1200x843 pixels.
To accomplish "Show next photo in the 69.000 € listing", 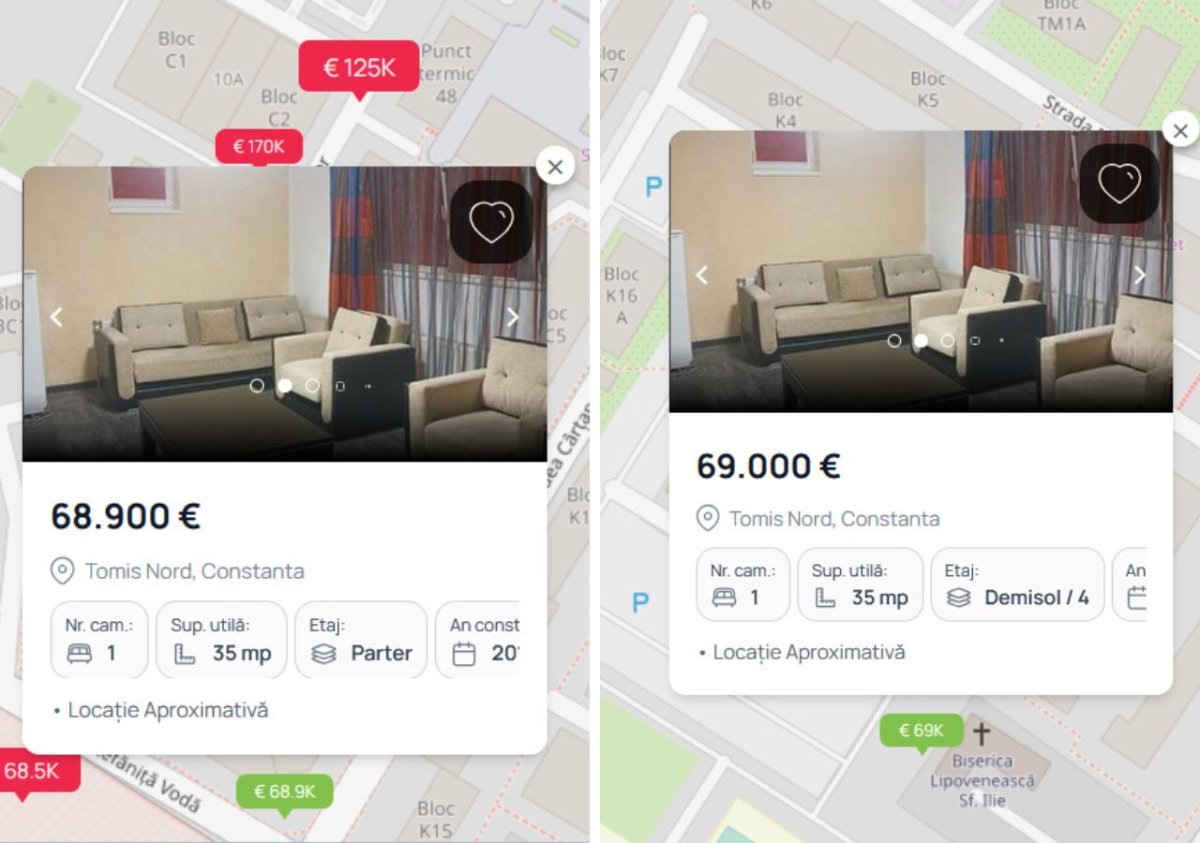I will (1139, 275).
